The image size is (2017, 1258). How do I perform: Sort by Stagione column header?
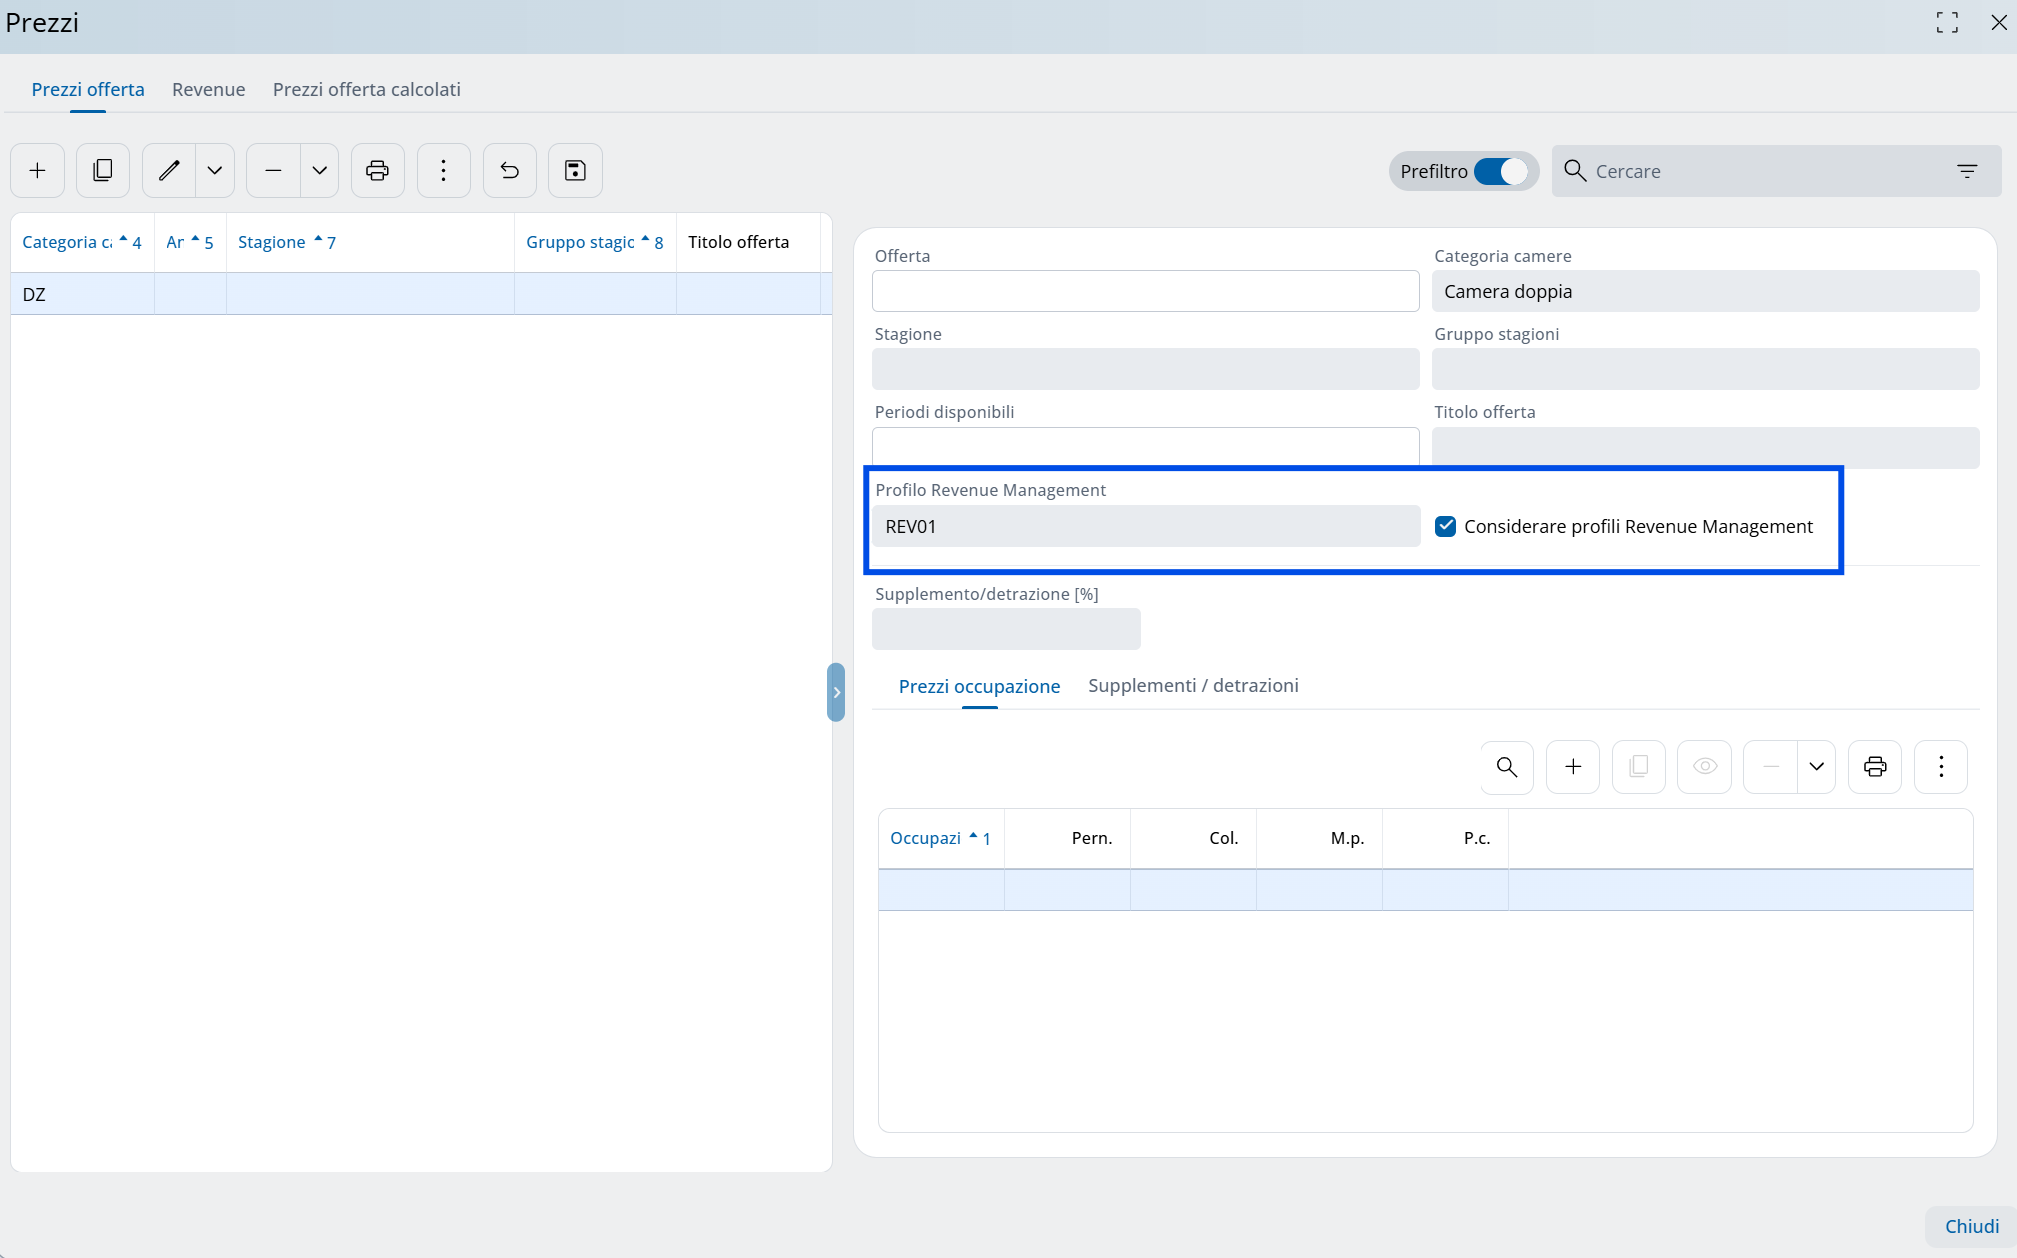click(x=272, y=242)
